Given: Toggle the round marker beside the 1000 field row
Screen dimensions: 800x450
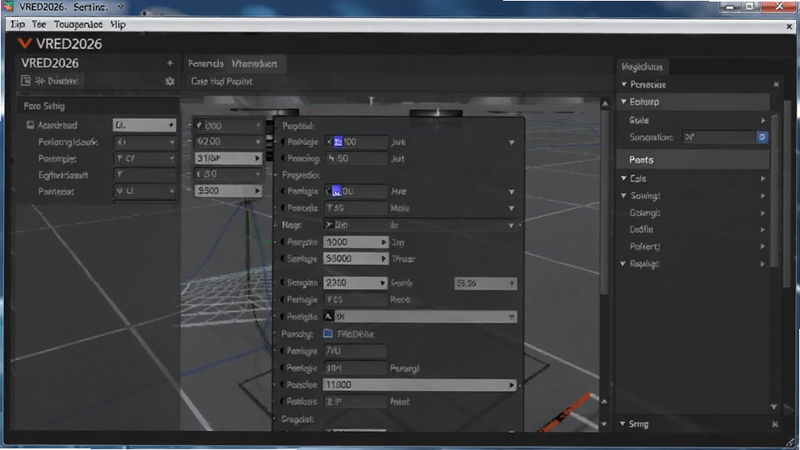Looking at the screenshot, I should click(x=283, y=242).
